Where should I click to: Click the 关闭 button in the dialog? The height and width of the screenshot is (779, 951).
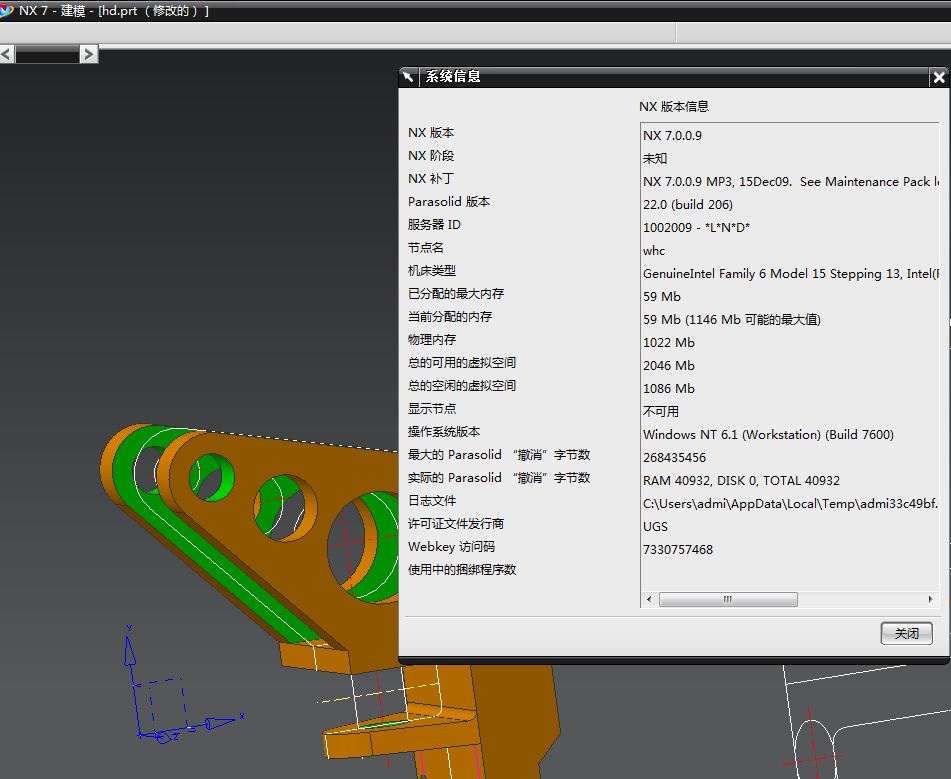pyautogui.click(x=906, y=633)
